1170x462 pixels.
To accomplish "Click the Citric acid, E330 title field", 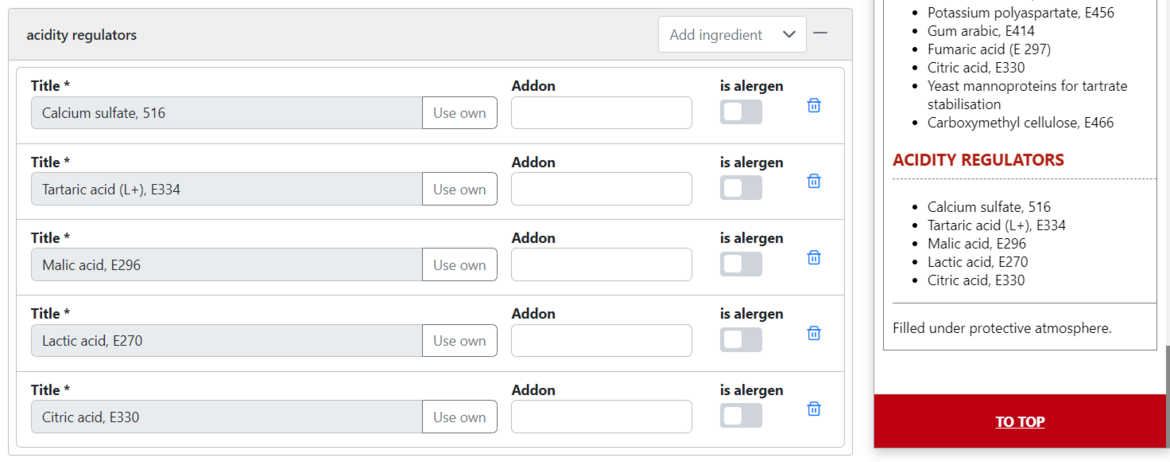I will 227,417.
